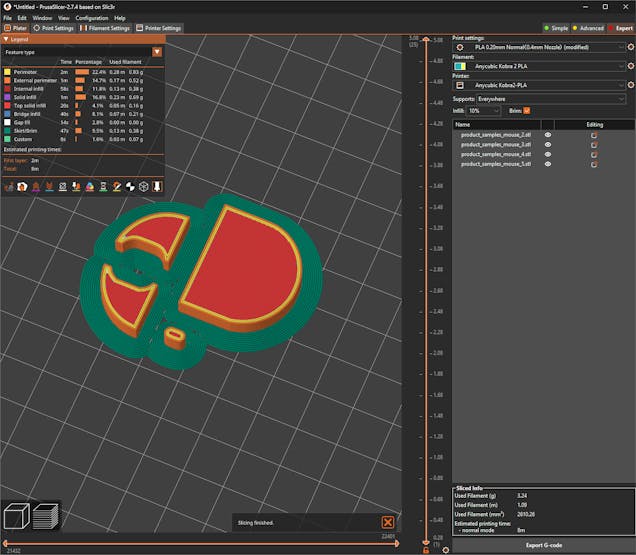Click the printer preset icon beside Anycubic Kobra2-PLA

pyautogui.click(x=459, y=86)
